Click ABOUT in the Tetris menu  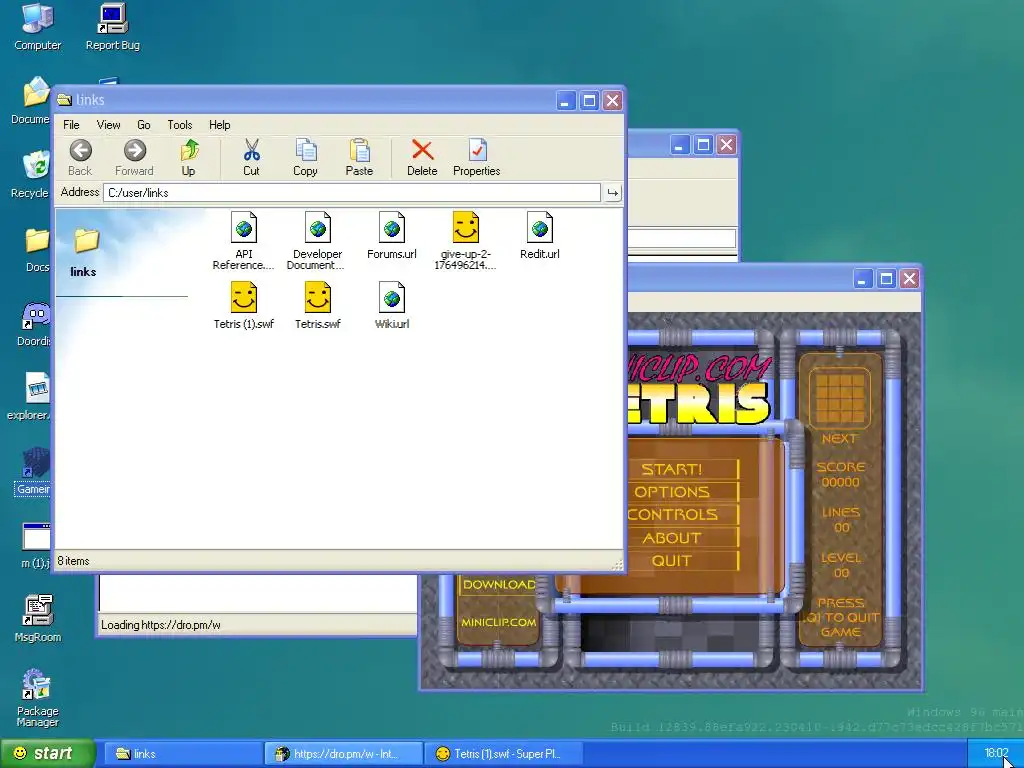[672, 538]
